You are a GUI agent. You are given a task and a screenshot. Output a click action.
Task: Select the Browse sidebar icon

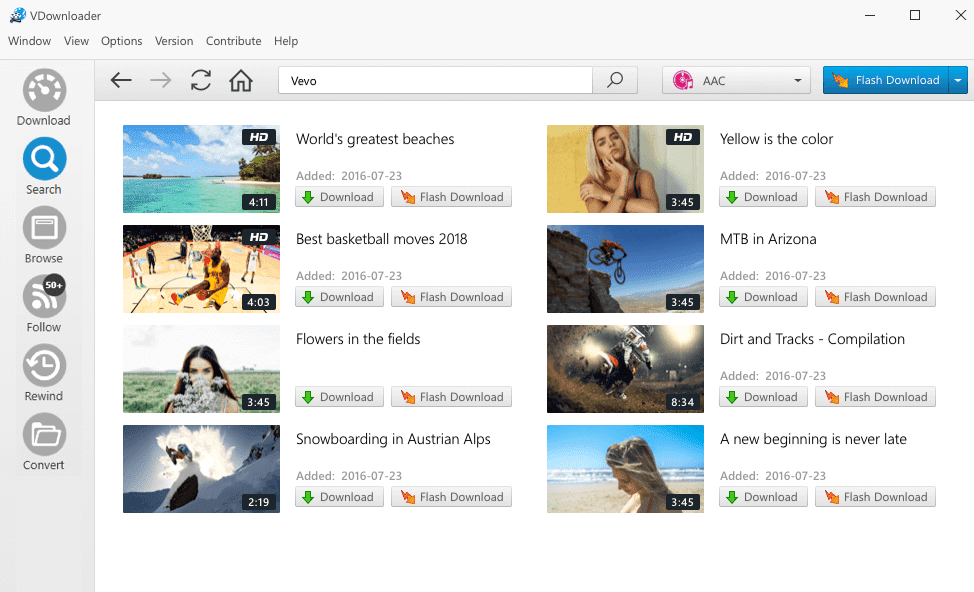43,228
